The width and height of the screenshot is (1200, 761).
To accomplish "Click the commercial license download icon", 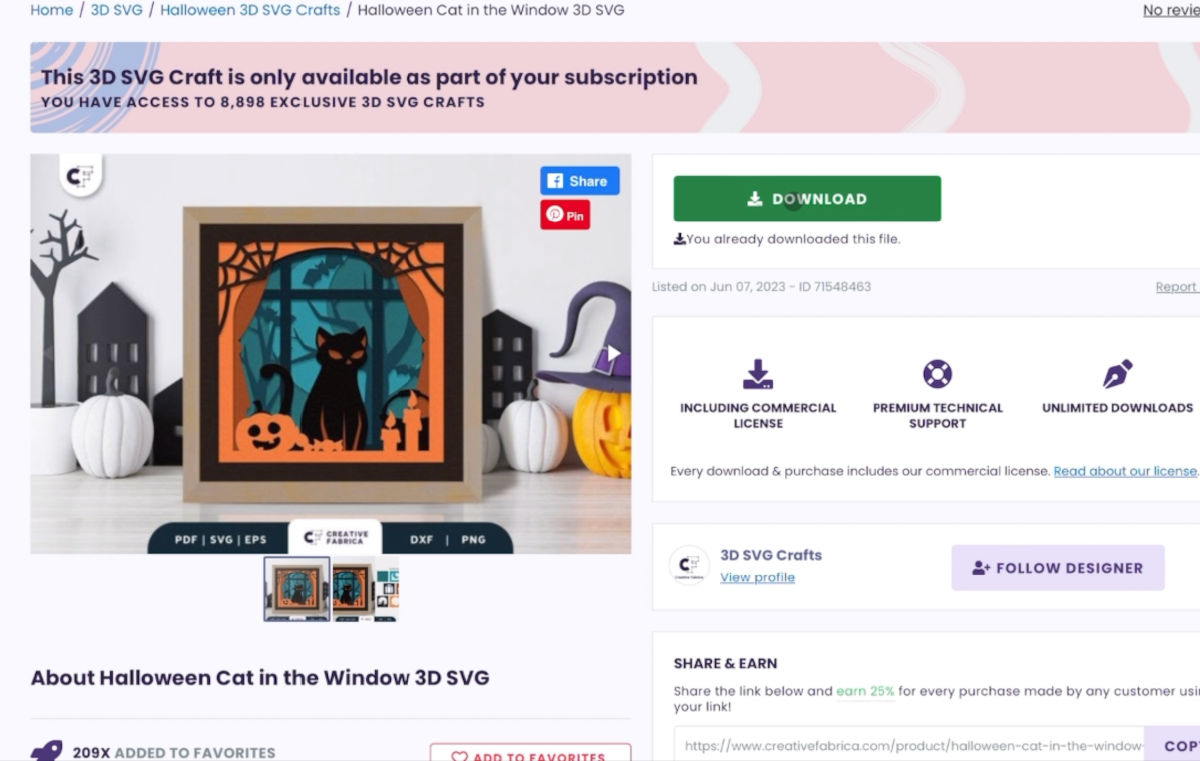I will pos(758,374).
